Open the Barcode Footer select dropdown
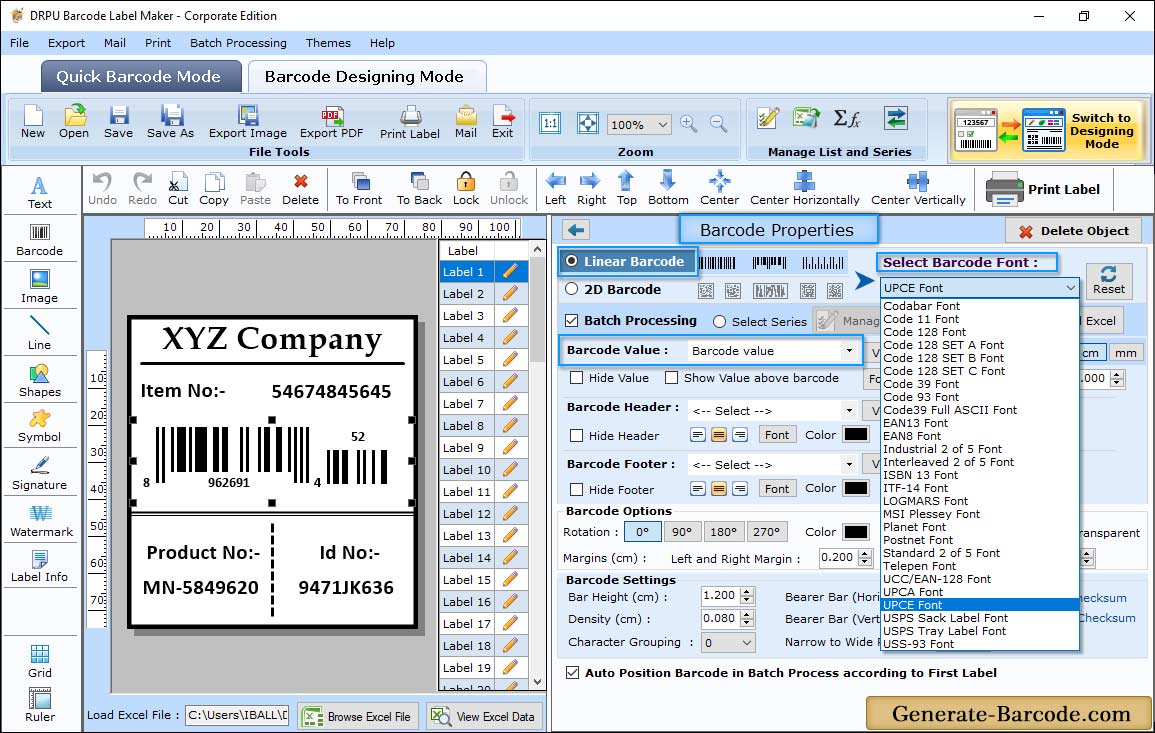The width and height of the screenshot is (1155, 733). click(x=849, y=464)
